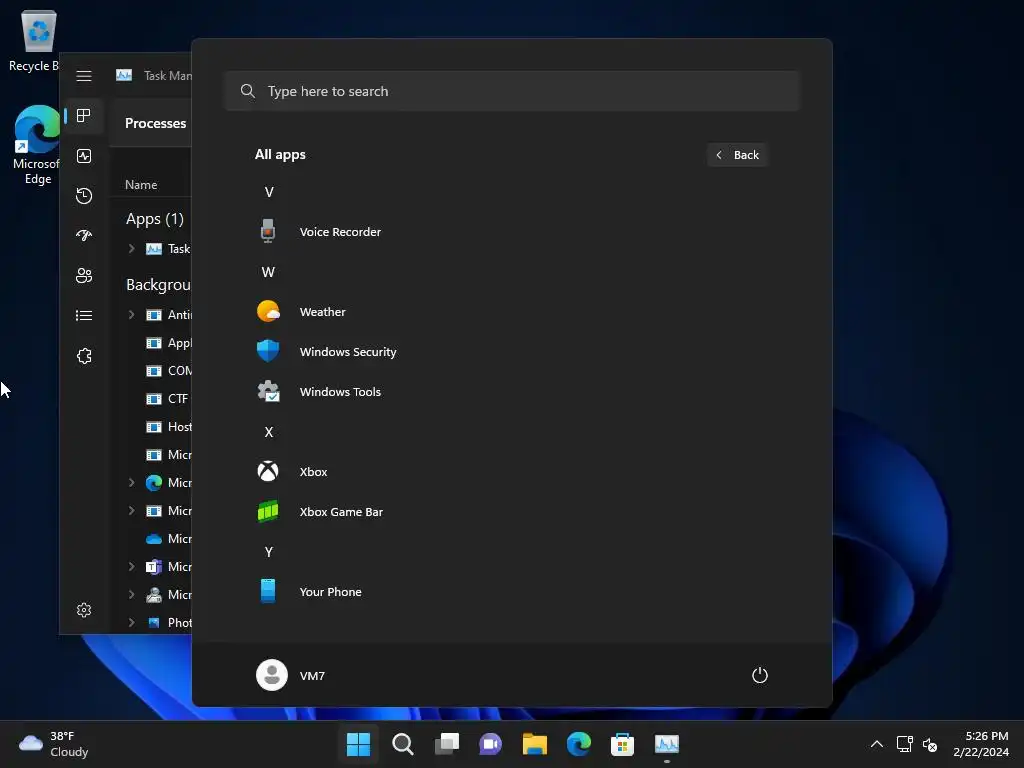Sort by Name column in Task Manager
This screenshot has width=1024, height=768.
point(141,185)
